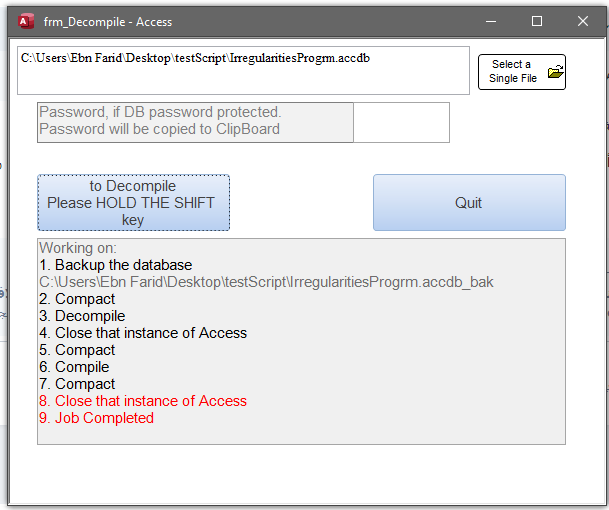Click step 4 Close that instance line
609x510 pixels.
tap(143, 333)
